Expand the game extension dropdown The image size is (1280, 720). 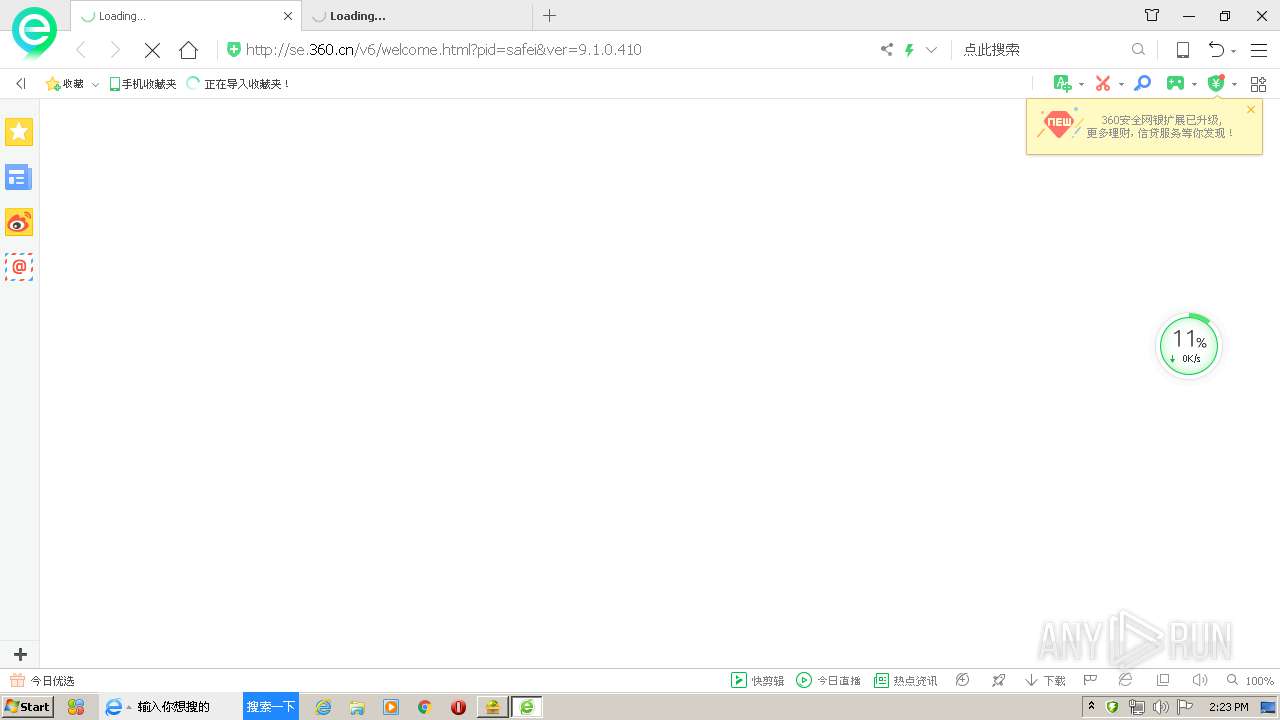coord(1194,85)
